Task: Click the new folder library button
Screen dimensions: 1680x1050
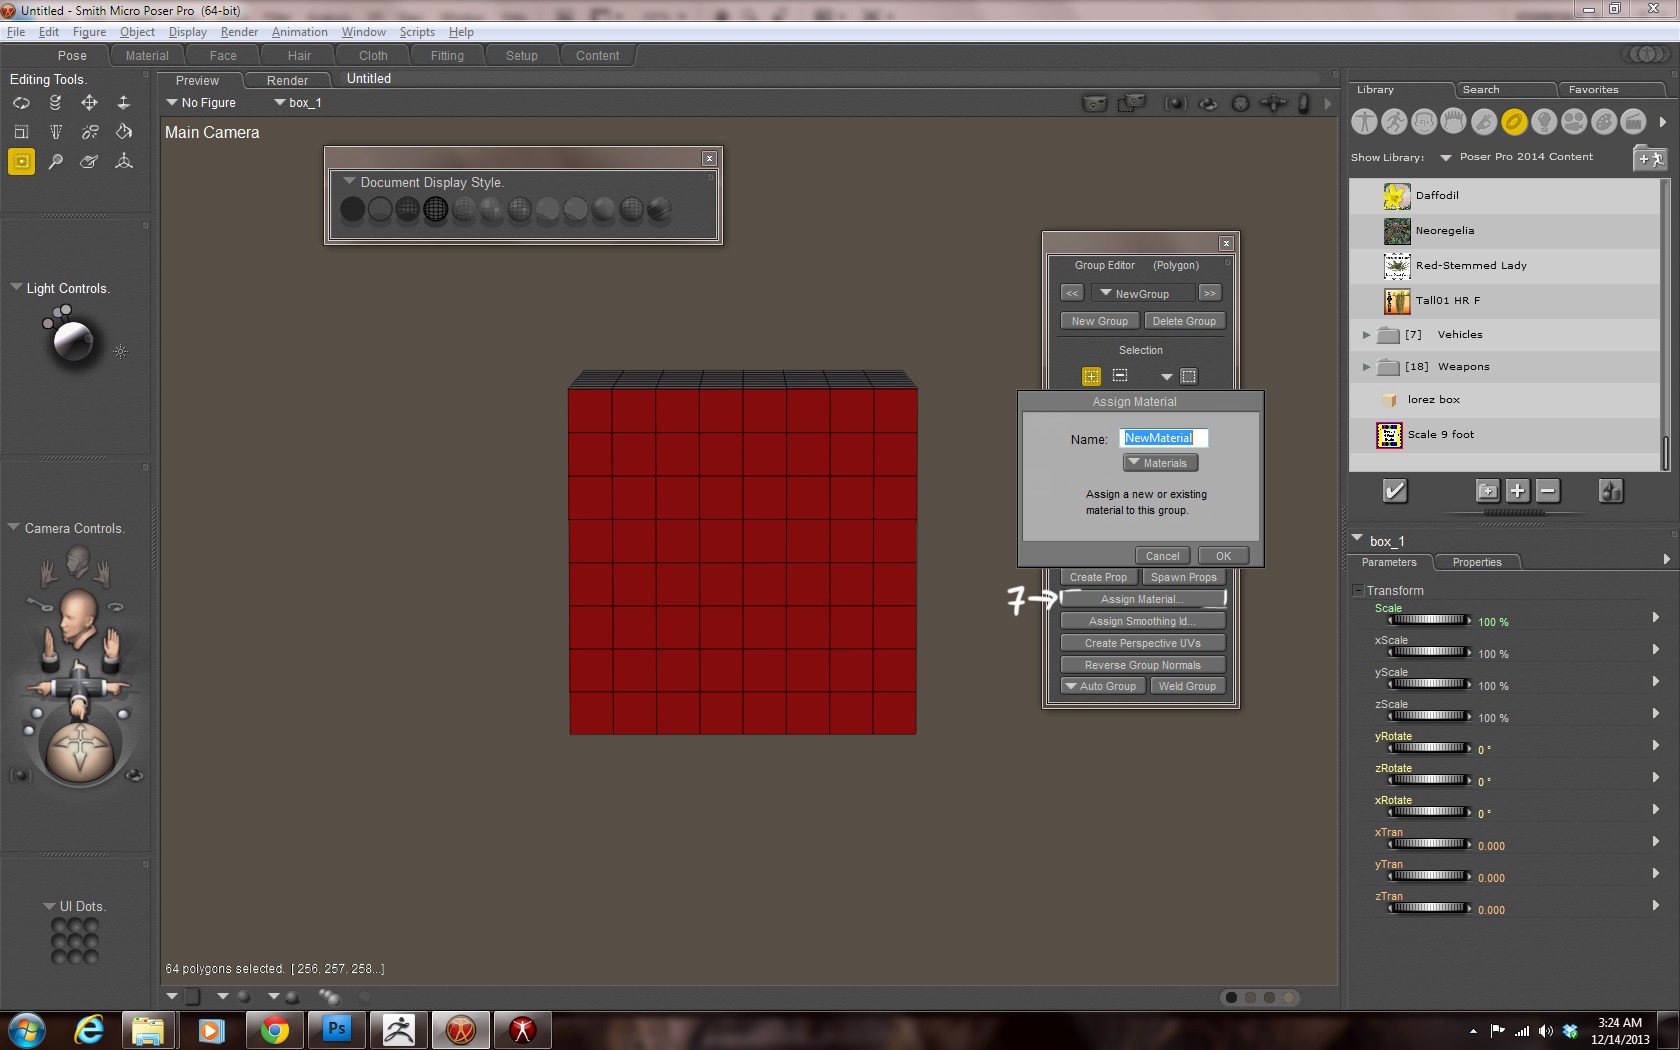Action: pyautogui.click(x=1487, y=491)
